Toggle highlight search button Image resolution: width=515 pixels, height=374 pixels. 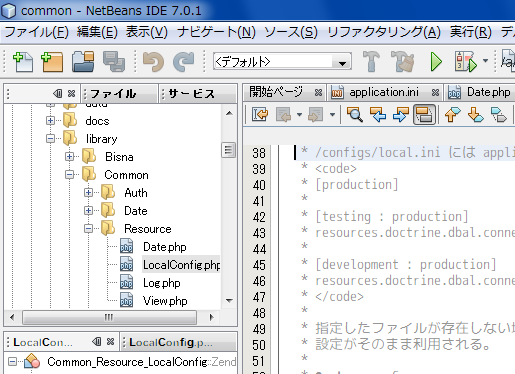tap(424, 115)
